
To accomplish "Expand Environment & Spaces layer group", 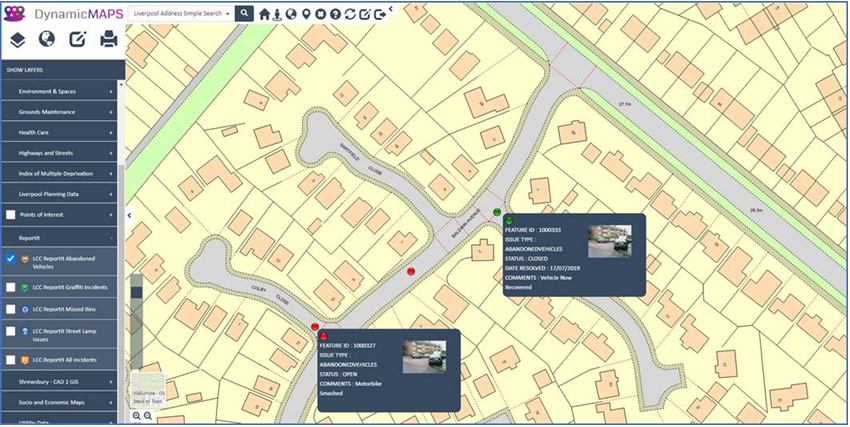I will coord(59,92).
